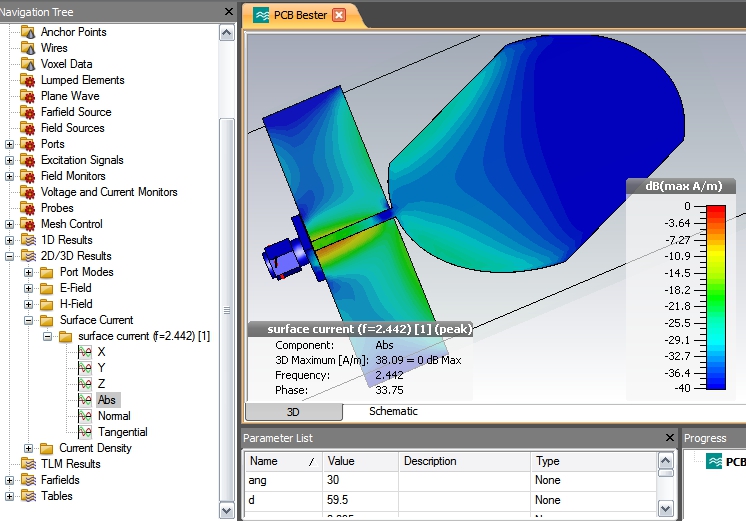Click the Voxel Data folder icon

coord(28,64)
